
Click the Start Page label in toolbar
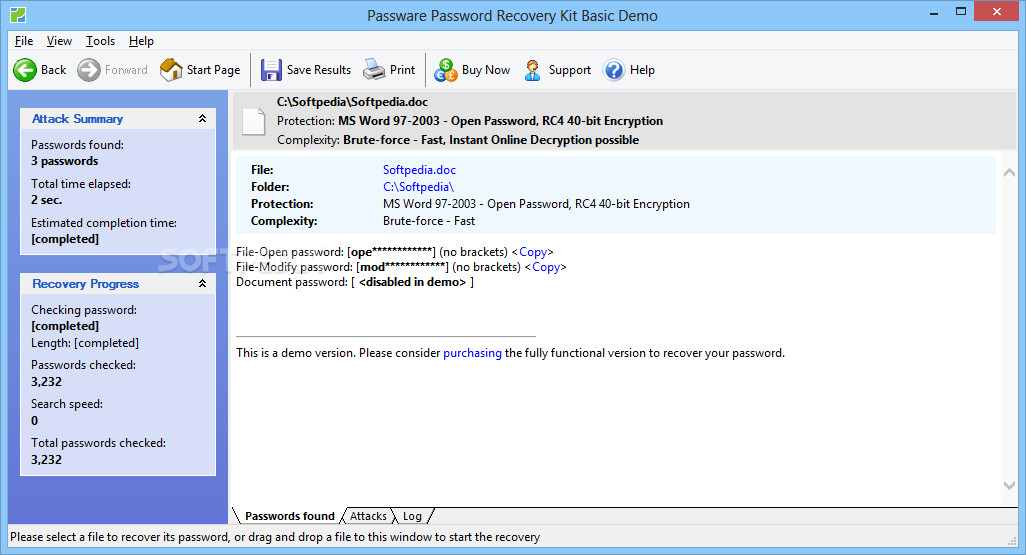[213, 70]
